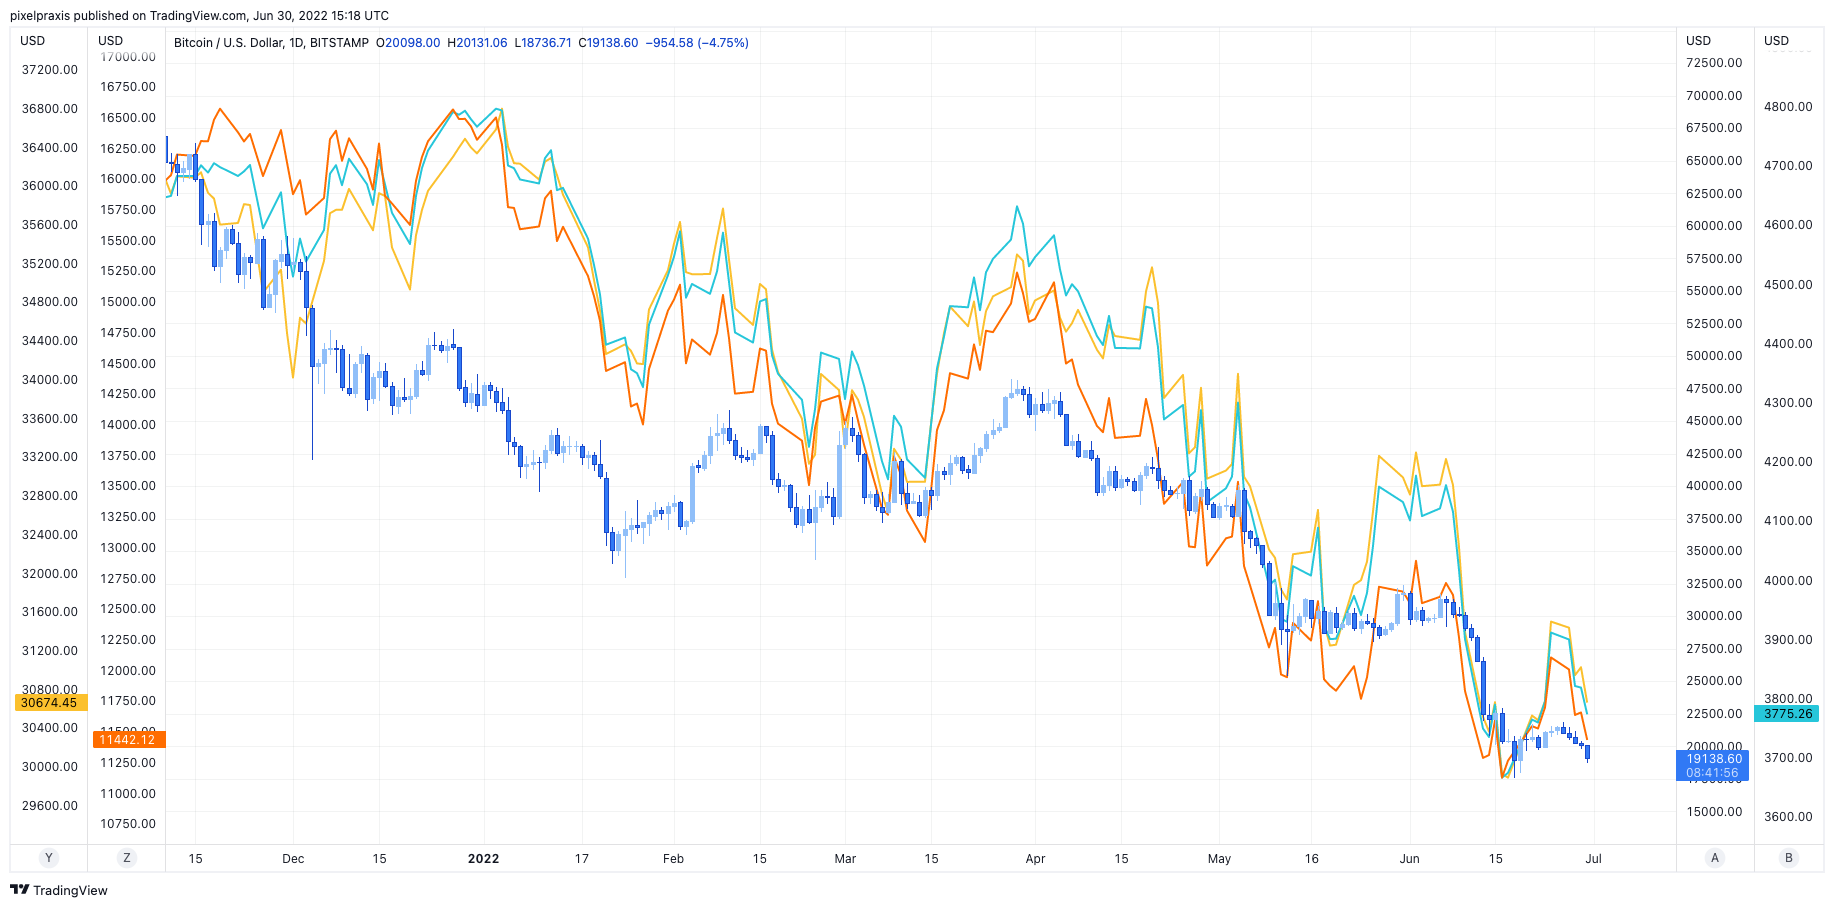The width and height of the screenshot is (1834, 907).
Task: Click the 3900.00 tick on the price scale
Action: pos(1788,640)
